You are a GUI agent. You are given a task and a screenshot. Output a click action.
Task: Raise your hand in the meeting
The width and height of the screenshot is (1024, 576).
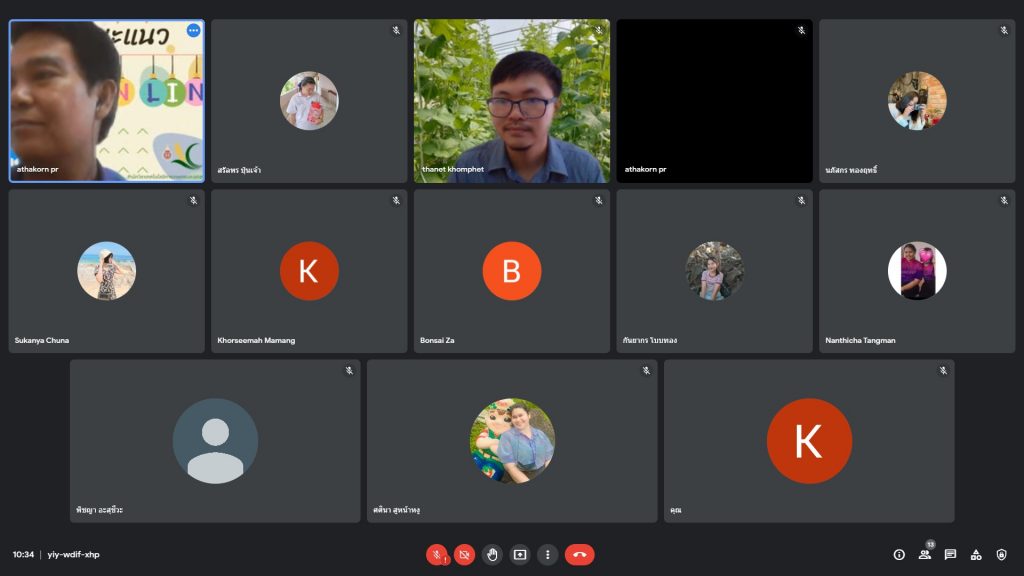pos(492,554)
